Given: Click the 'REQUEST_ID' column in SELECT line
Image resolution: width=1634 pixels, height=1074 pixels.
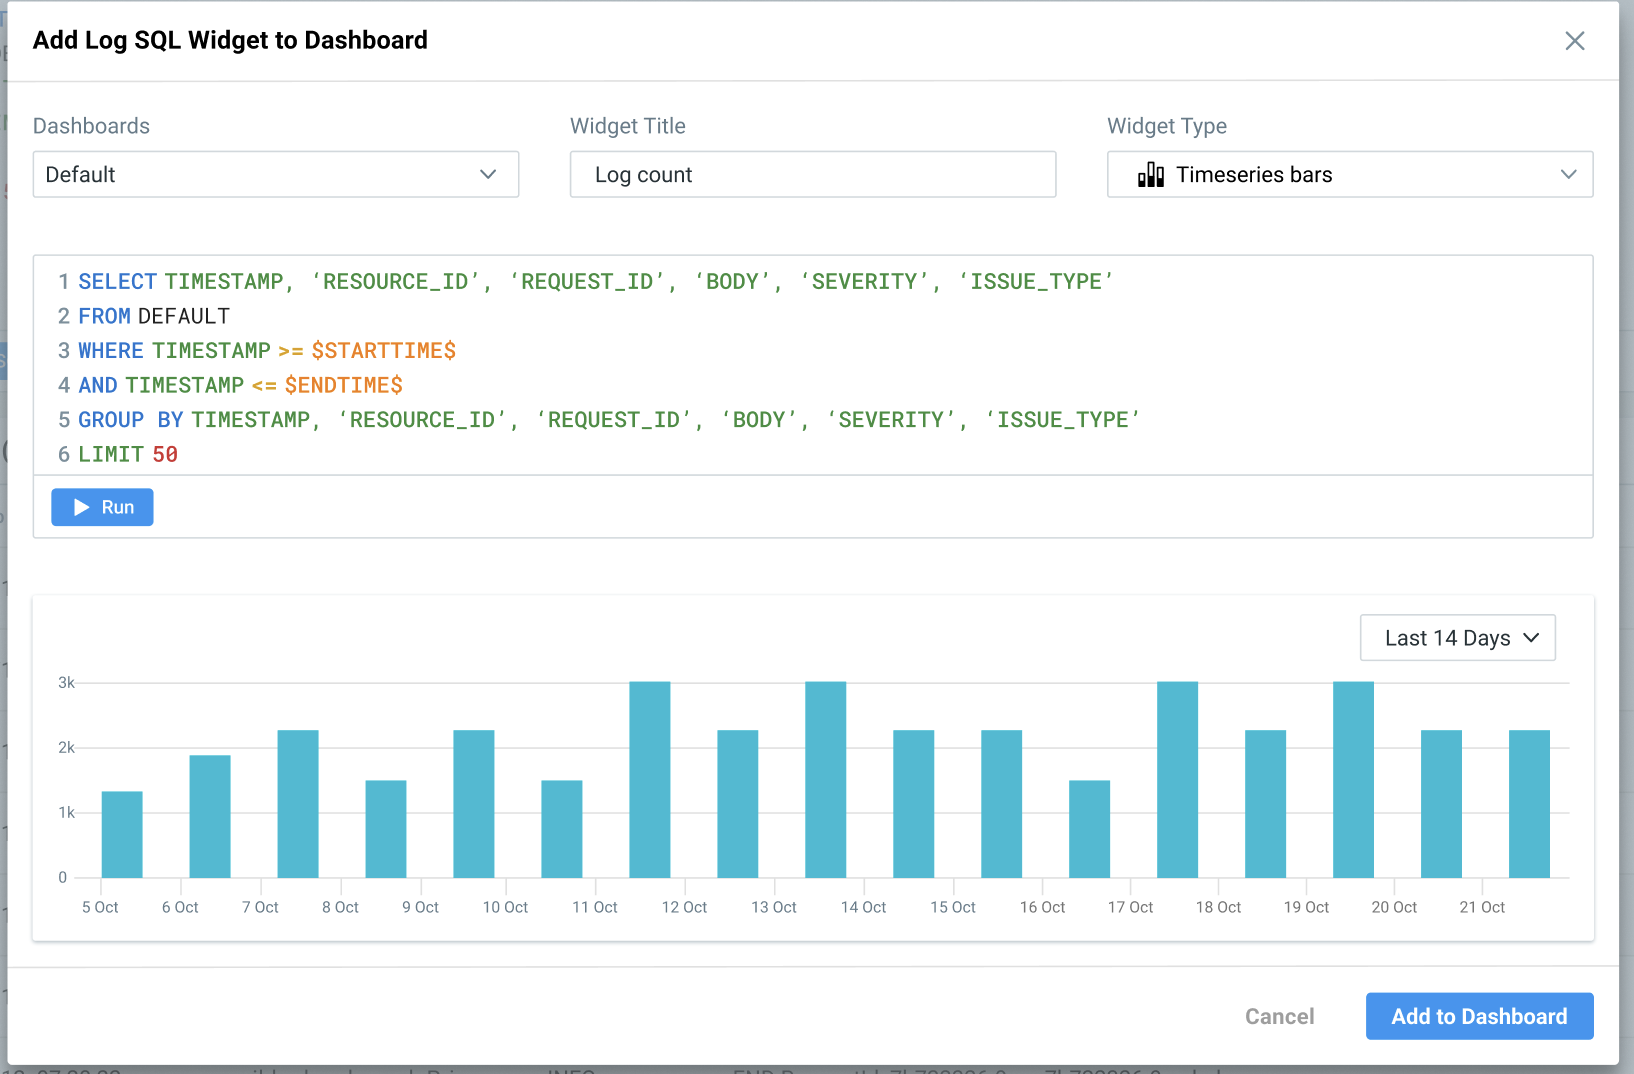Looking at the screenshot, I should (x=587, y=282).
